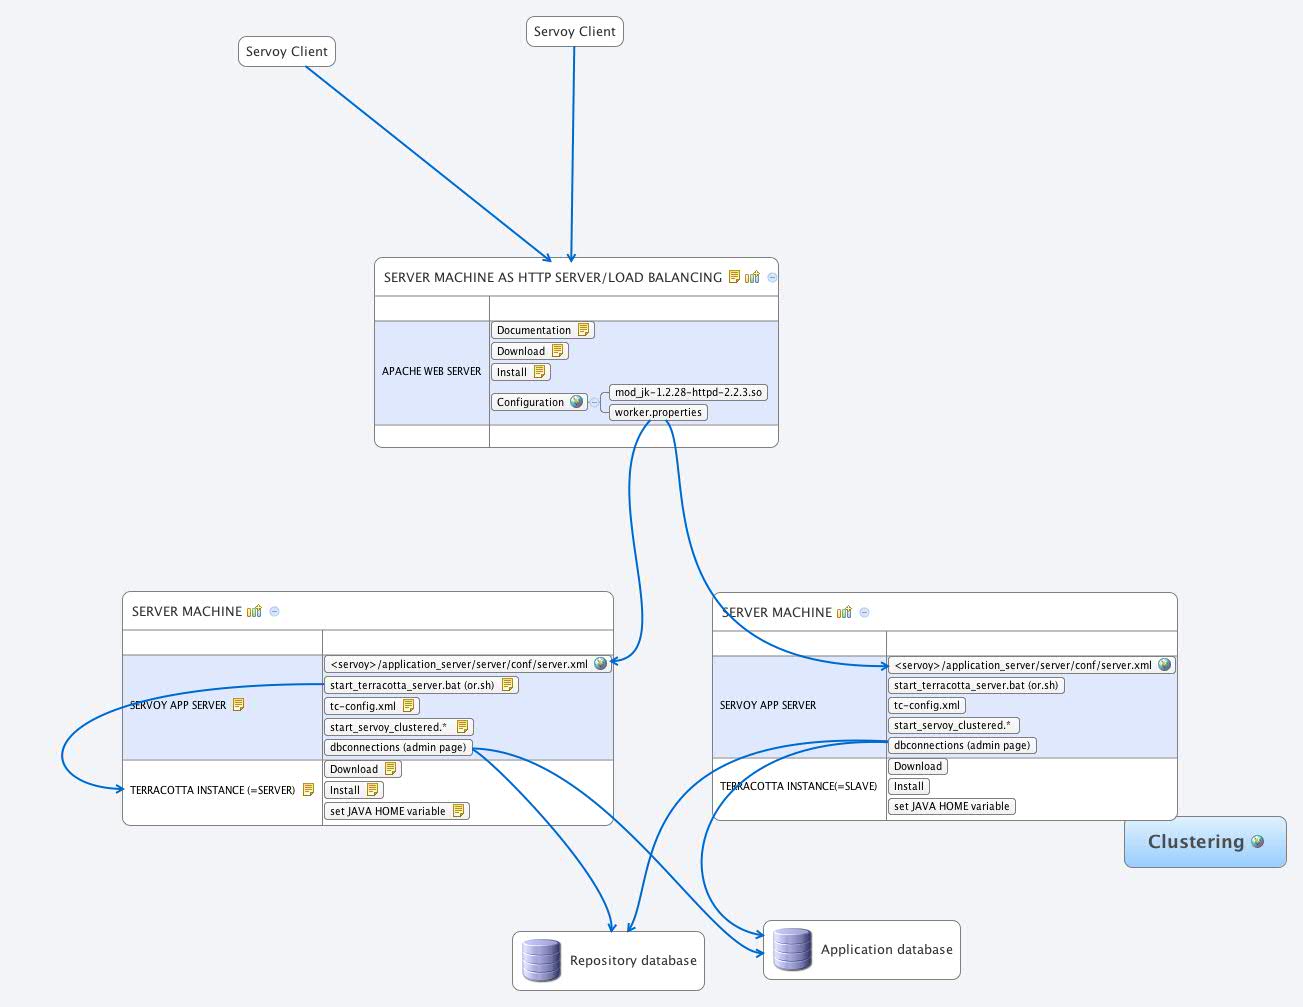Viewport: 1303px width, 1007px height.
Task: Select the topmost Servoy Client node
Action: click(575, 31)
